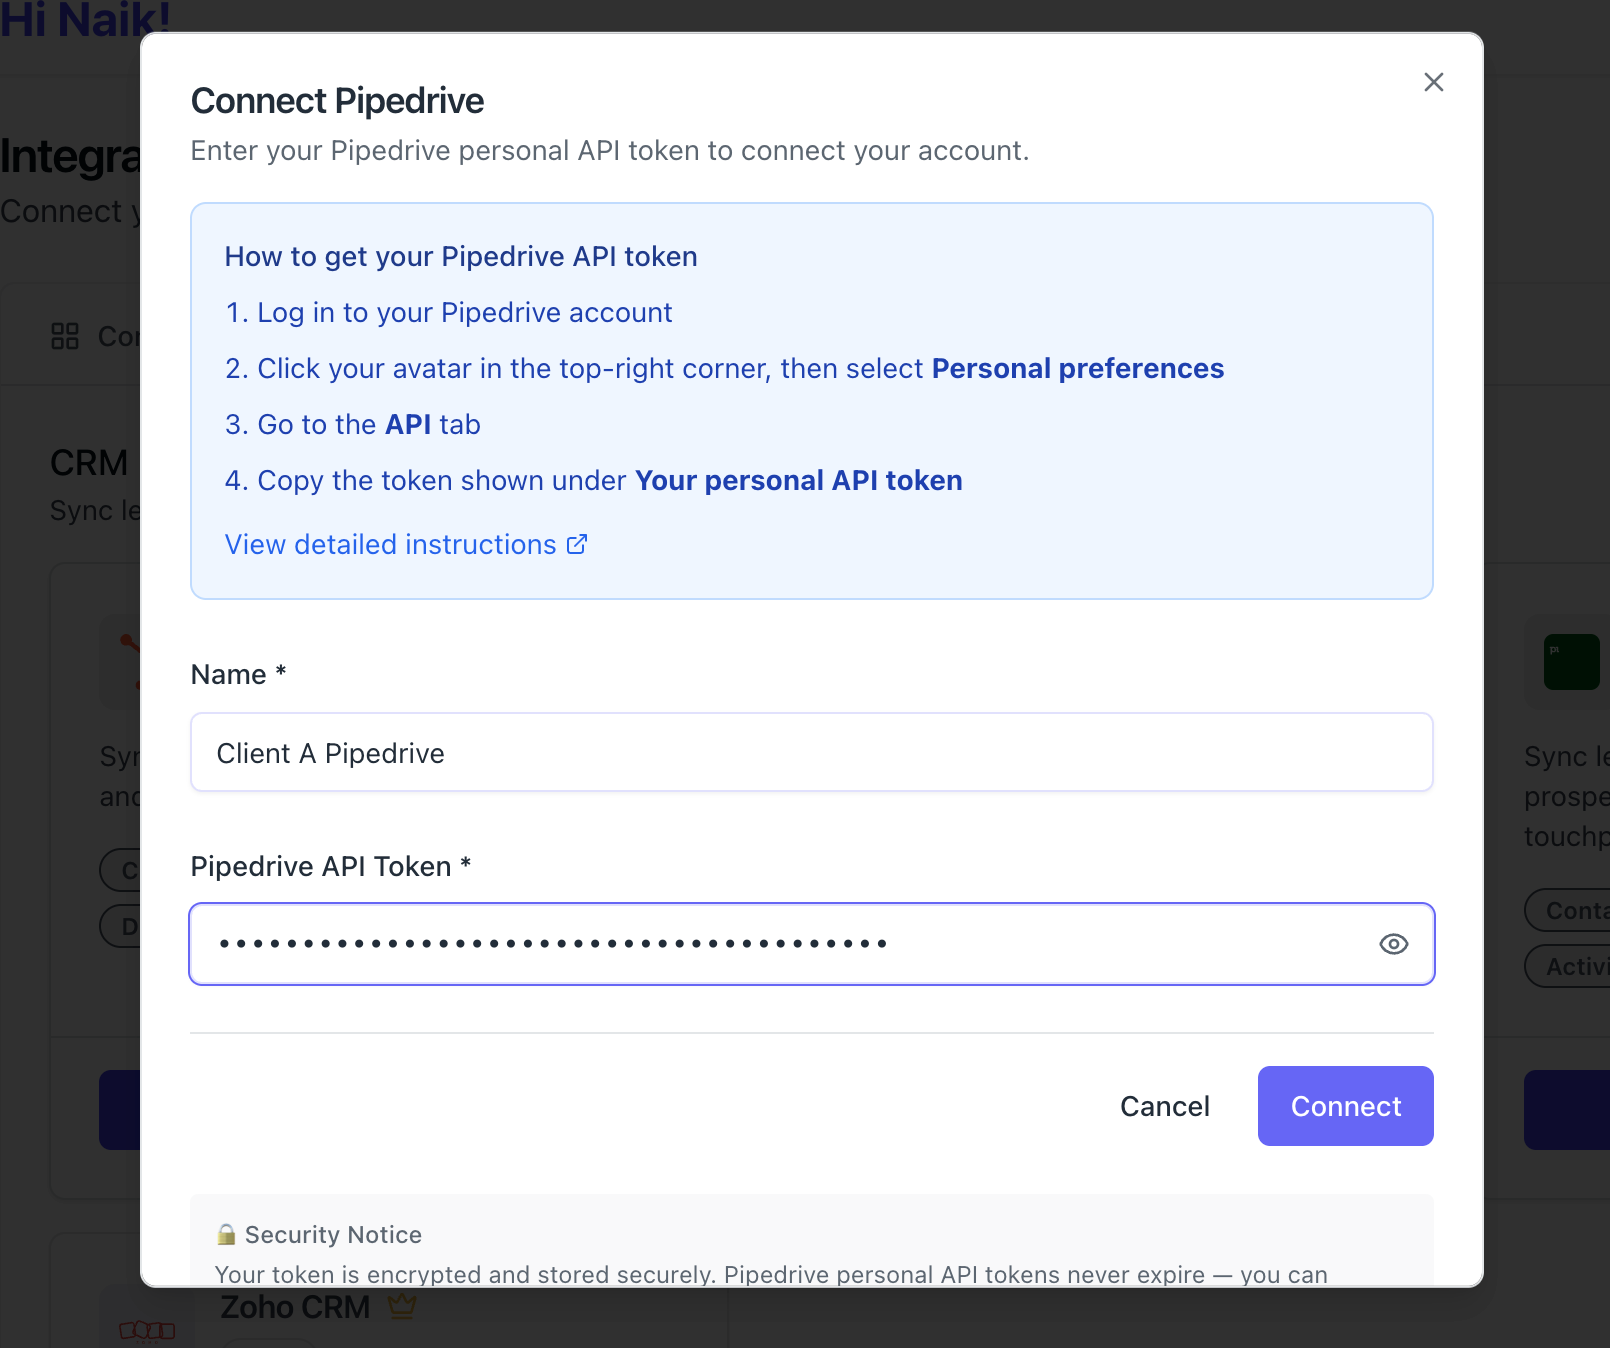Image resolution: width=1610 pixels, height=1348 pixels.
Task: Click the dark green logo on right card
Action: click(x=1571, y=661)
